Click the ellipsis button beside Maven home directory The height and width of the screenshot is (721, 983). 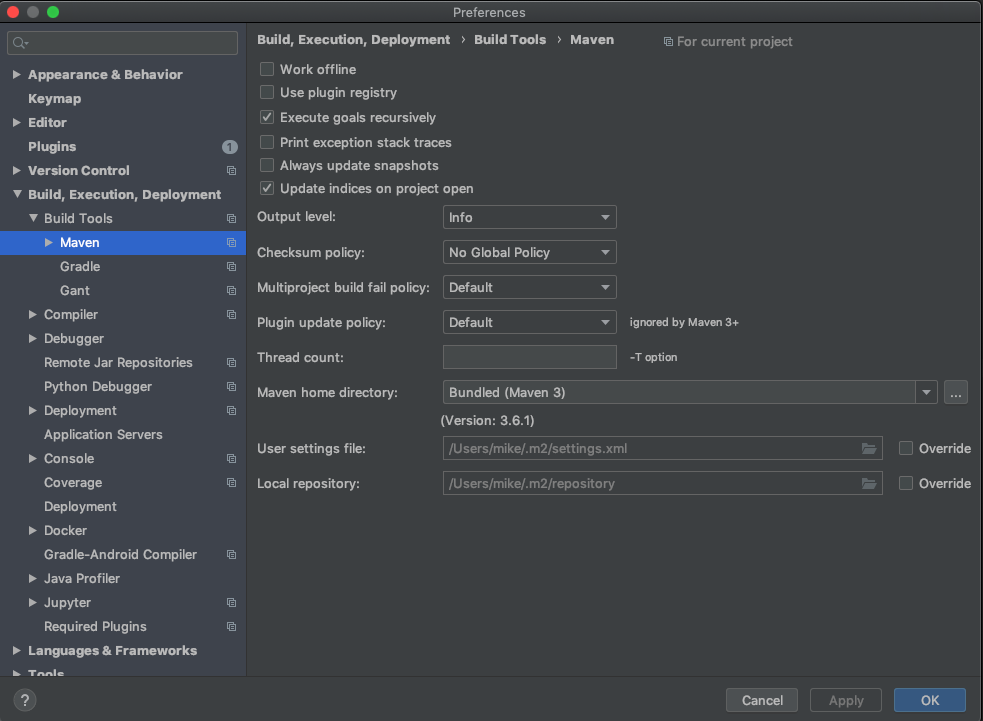pos(955,393)
